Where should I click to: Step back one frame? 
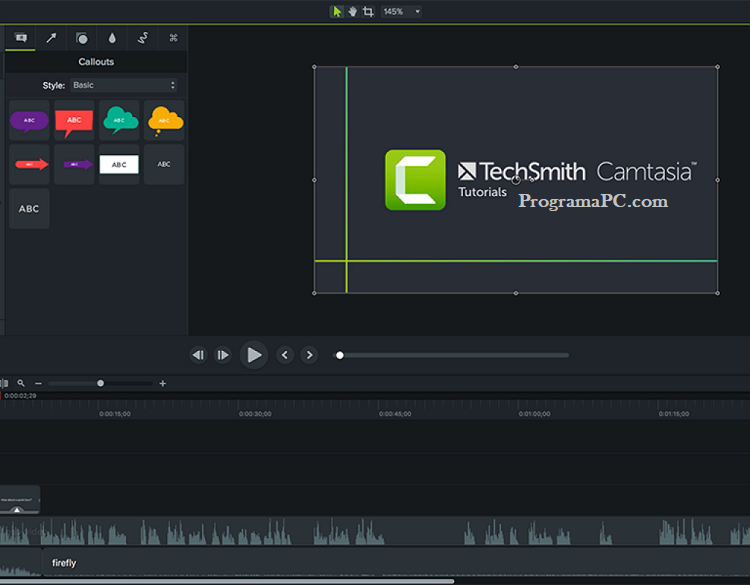(x=198, y=355)
